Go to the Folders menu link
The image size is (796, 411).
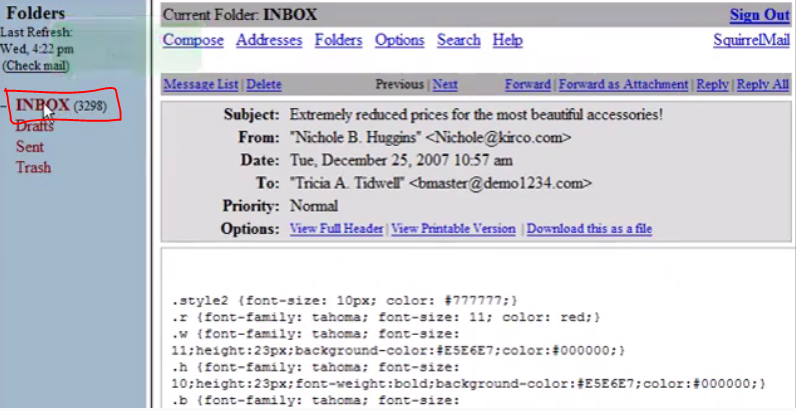point(339,40)
